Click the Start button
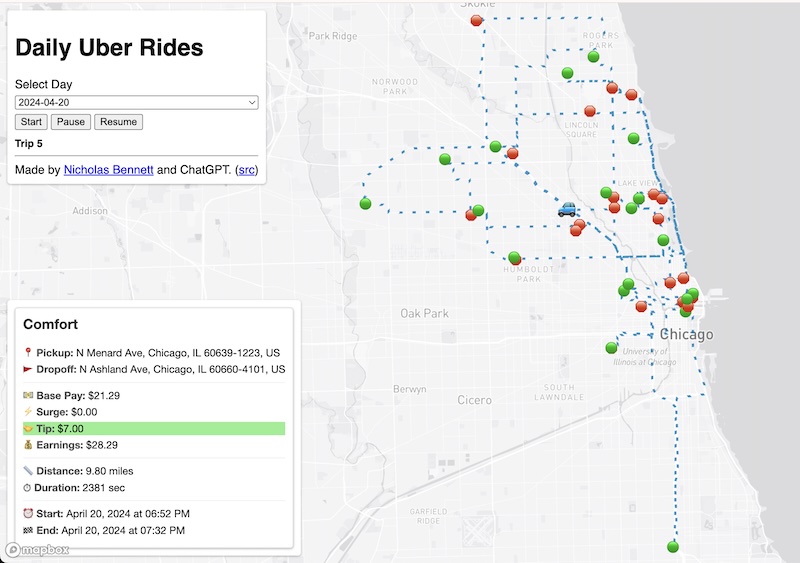Screen dimensions: 800x563 point(31,121)
